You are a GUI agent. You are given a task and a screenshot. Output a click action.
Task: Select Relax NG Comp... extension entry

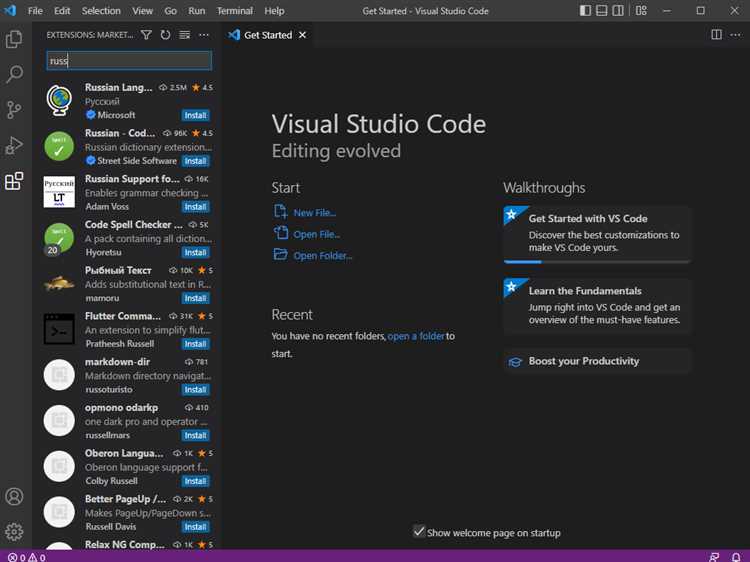[x=129, y=546]
